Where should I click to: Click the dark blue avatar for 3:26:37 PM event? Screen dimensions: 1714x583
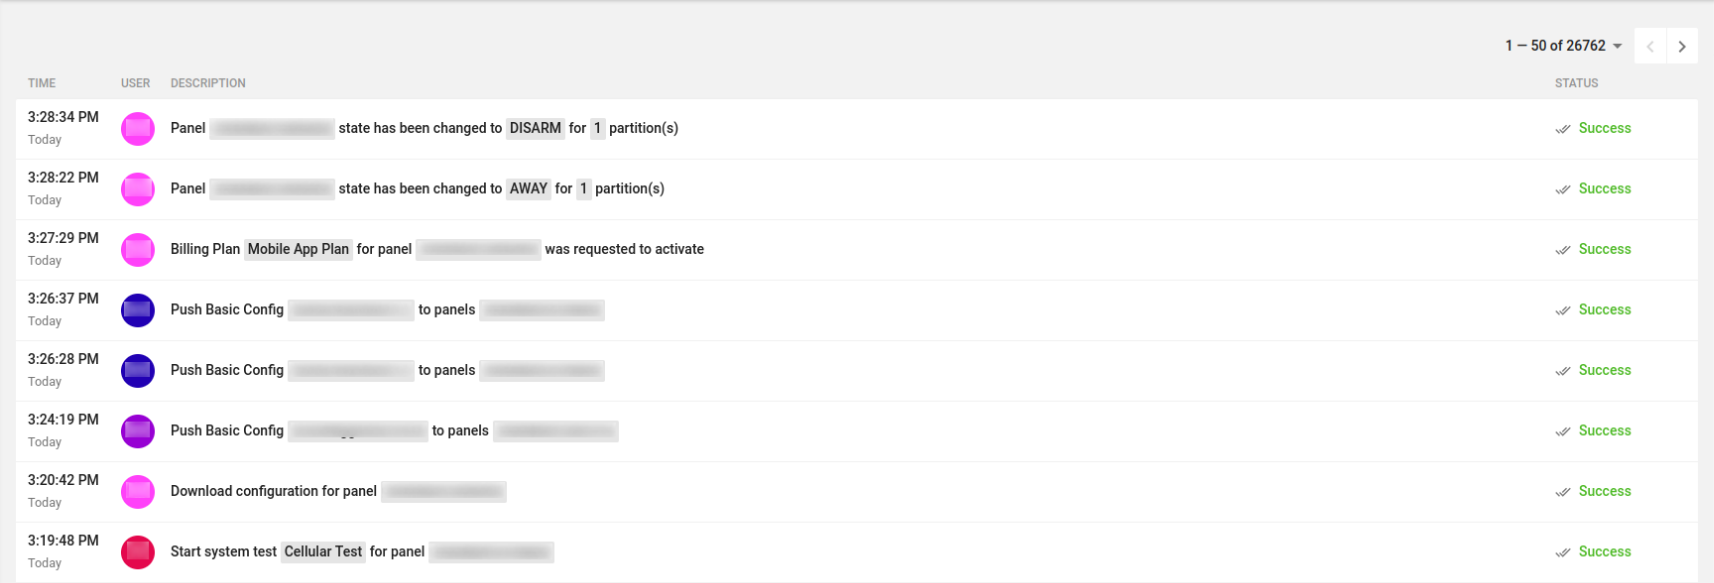click(137, 309)
